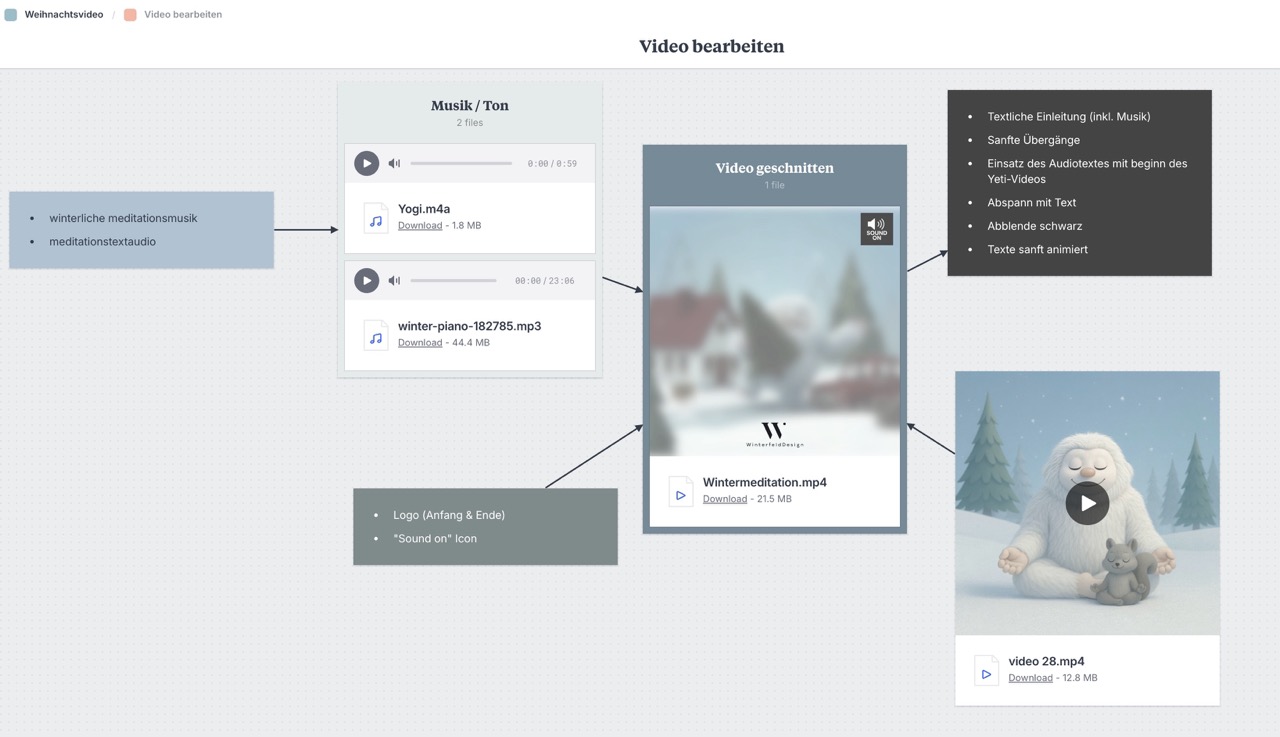Download the winter-piano-182785.mp3 file

coord(419,343)
